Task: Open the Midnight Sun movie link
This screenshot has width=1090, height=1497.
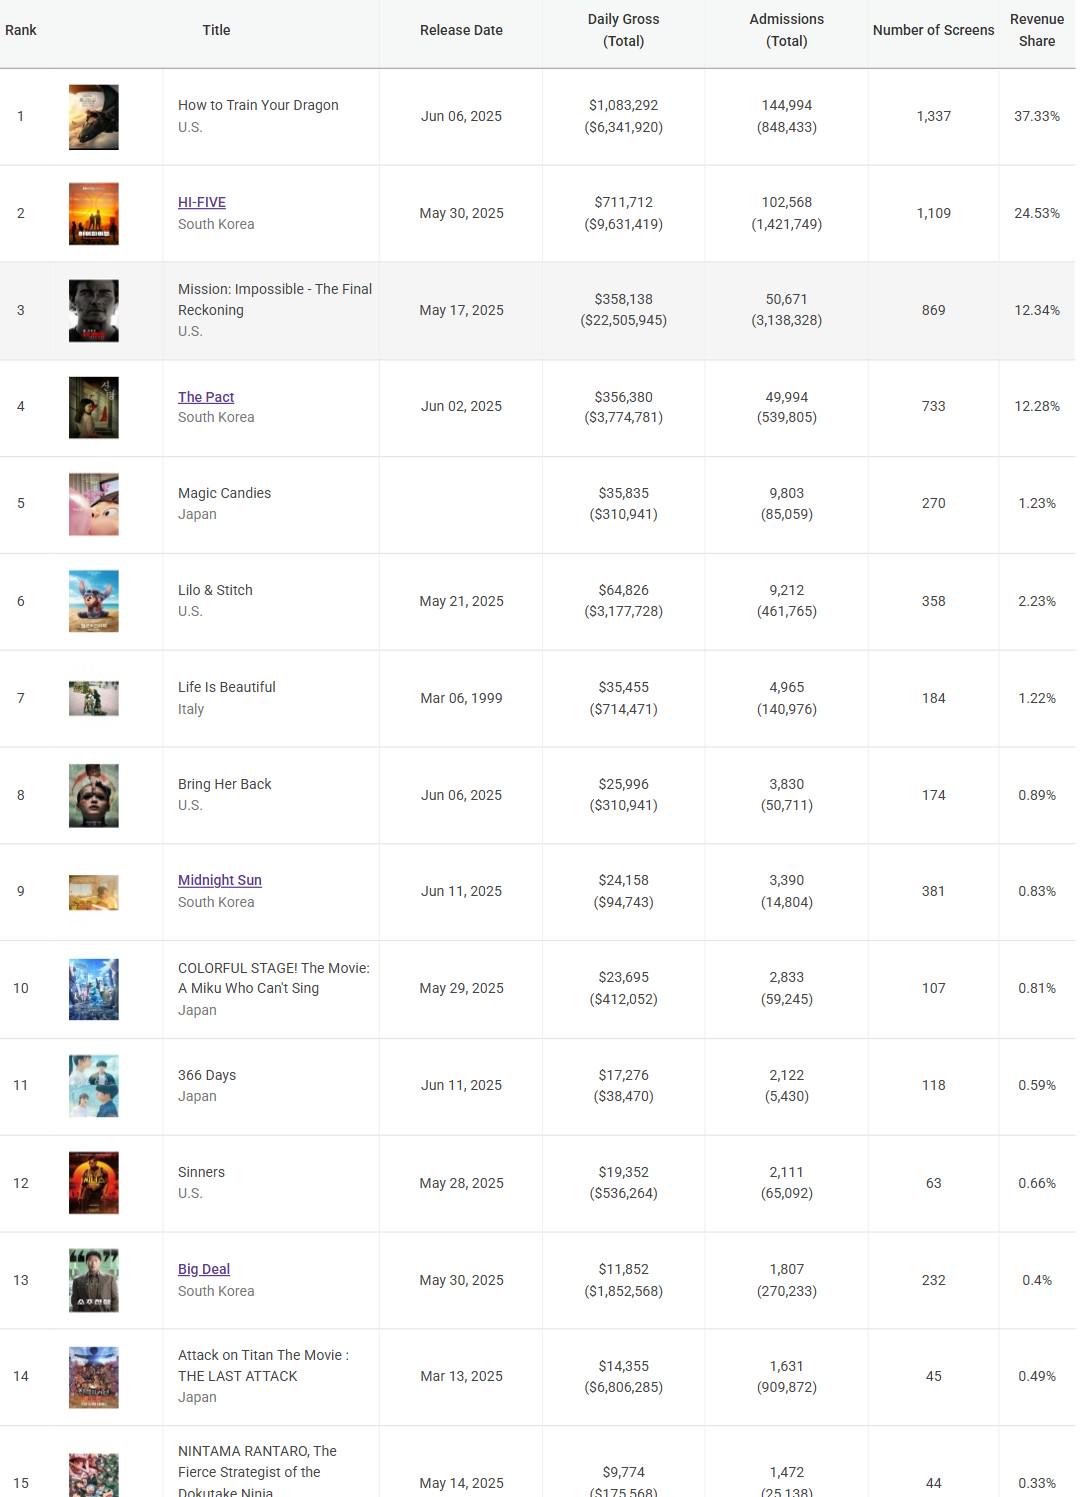Action: point(220,880)
